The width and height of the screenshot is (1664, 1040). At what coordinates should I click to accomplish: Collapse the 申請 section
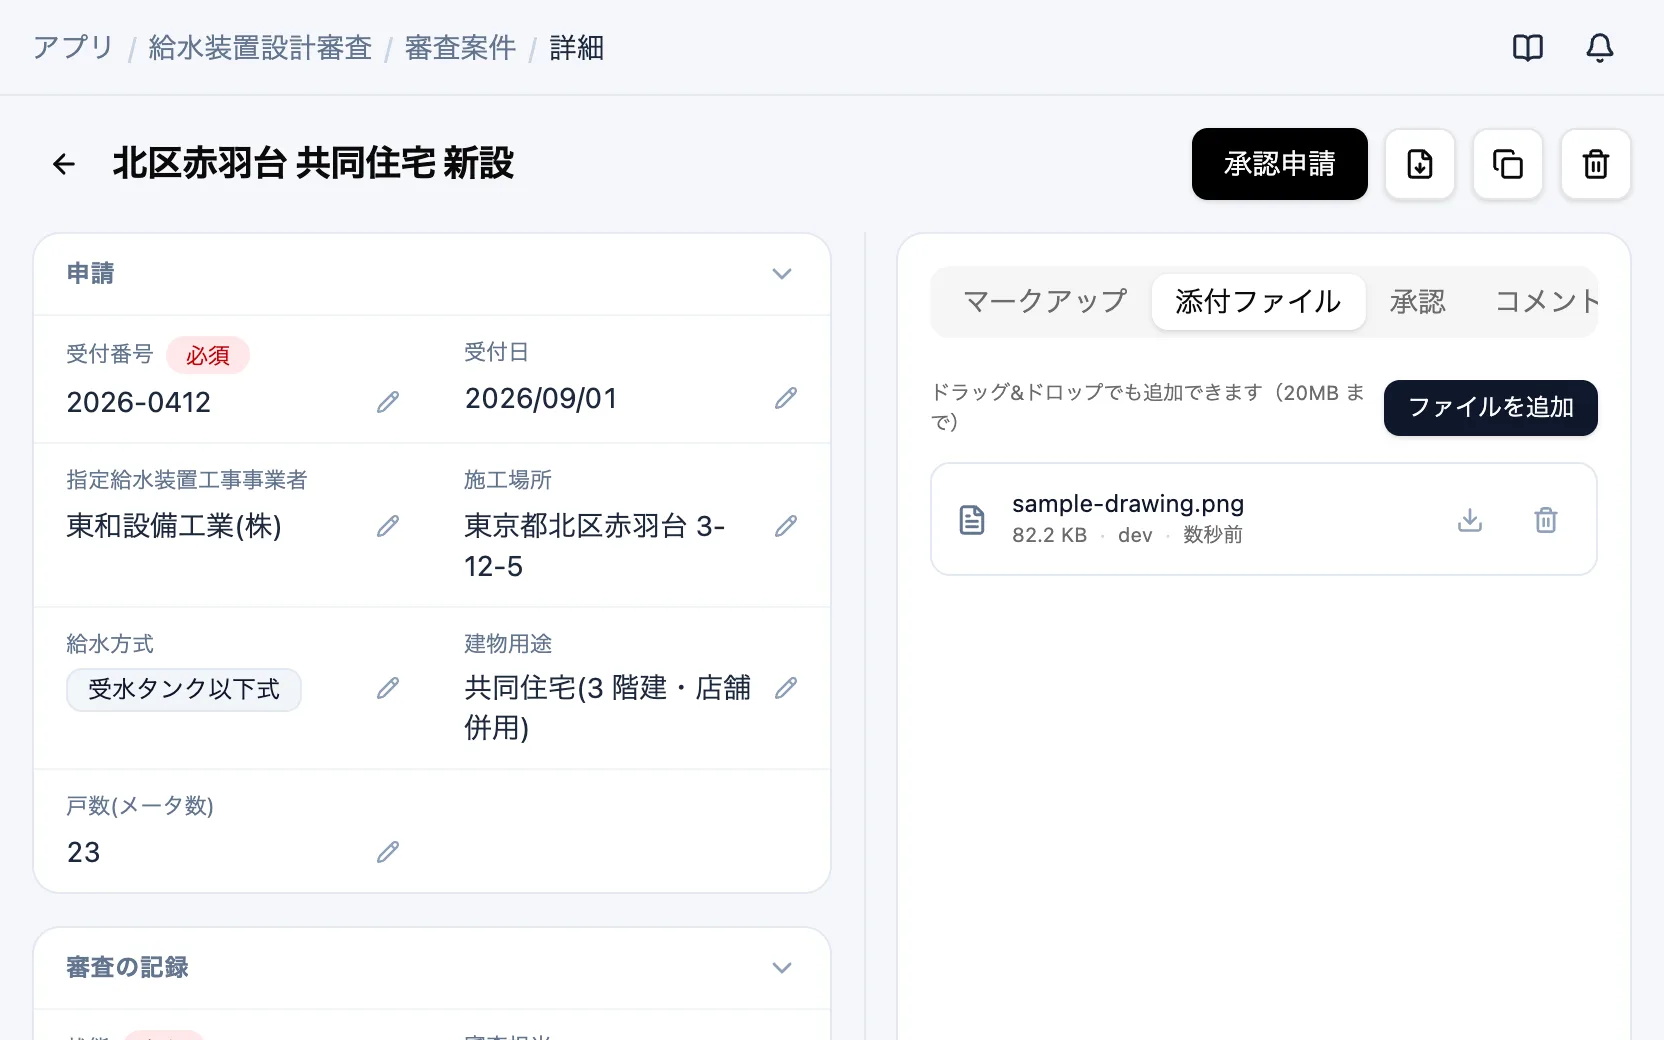click(x=782, y=274)
